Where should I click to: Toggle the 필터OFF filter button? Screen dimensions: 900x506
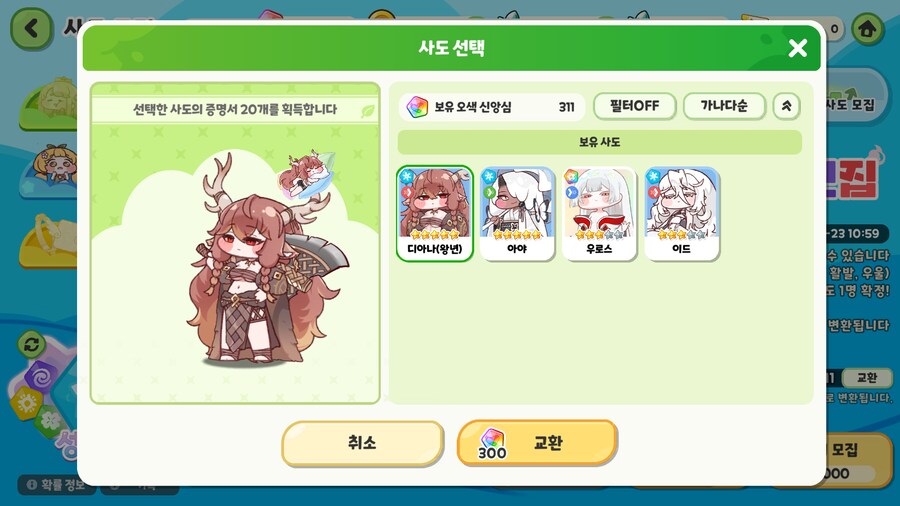[634, 106]
